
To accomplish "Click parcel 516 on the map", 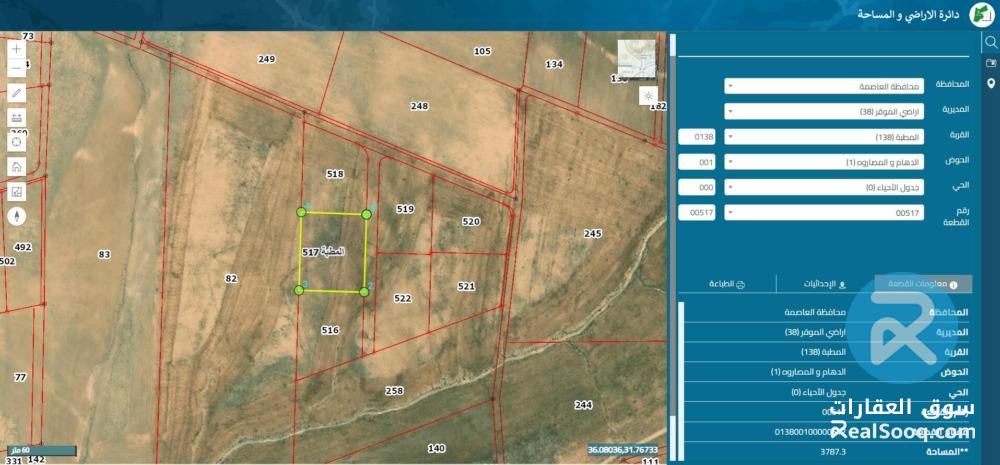I will (330, 330).
